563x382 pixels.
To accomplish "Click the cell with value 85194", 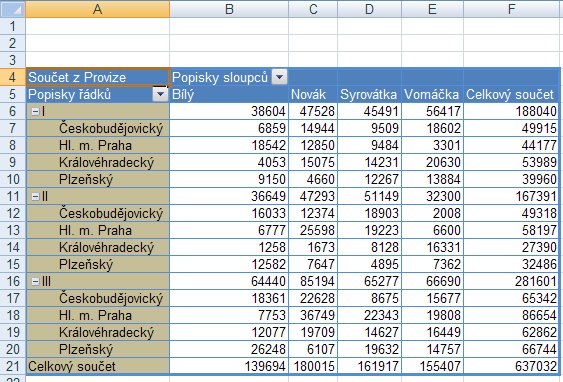I will click(x=313, y=281).
